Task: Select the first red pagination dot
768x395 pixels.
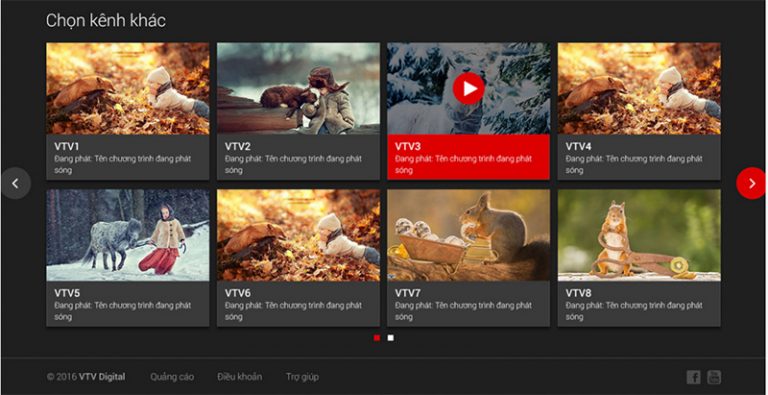Action: click(377, 338)
